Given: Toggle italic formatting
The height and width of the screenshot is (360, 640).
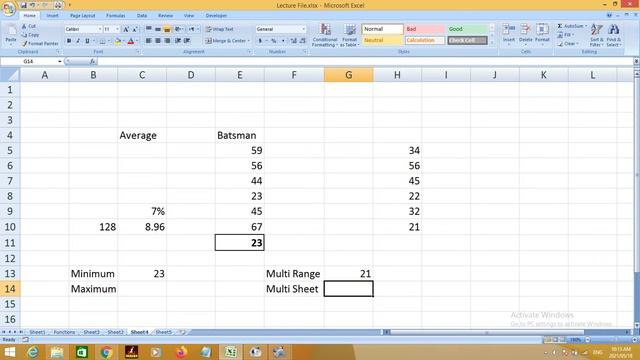Looking at the screenshot, I should 78,41.
